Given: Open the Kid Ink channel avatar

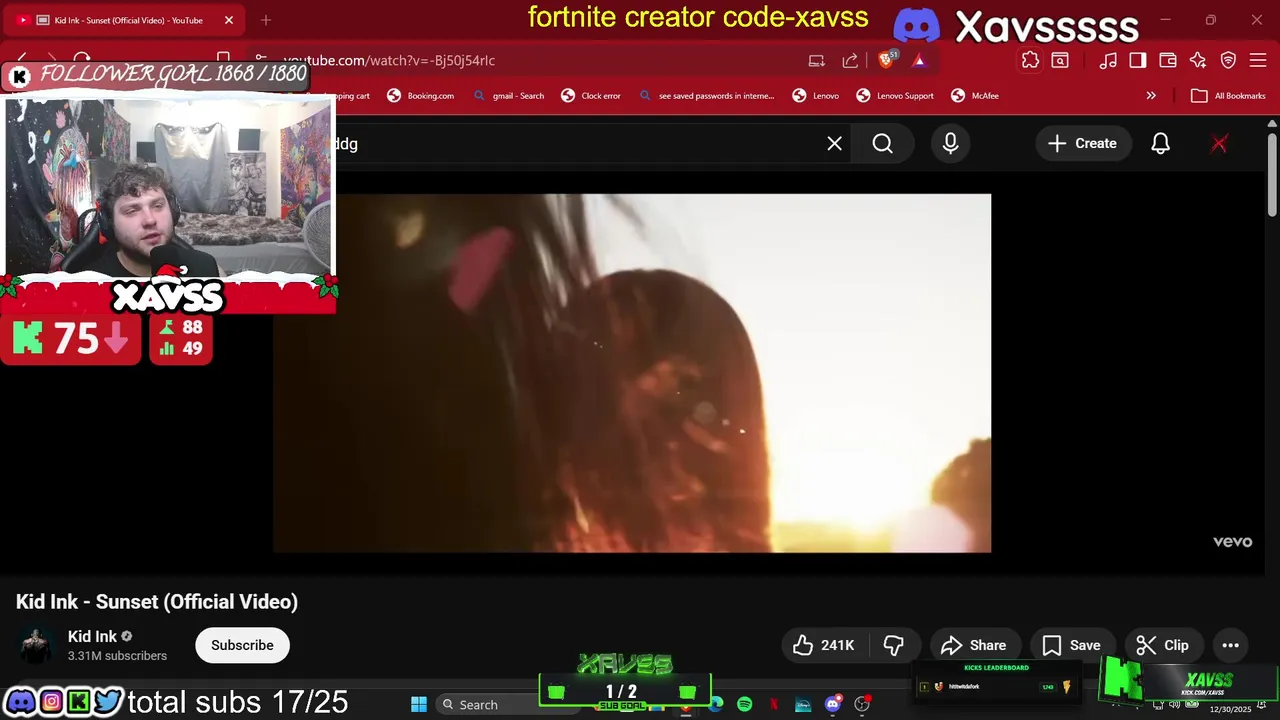Looking at the screenshot, I should click(36, 645).
